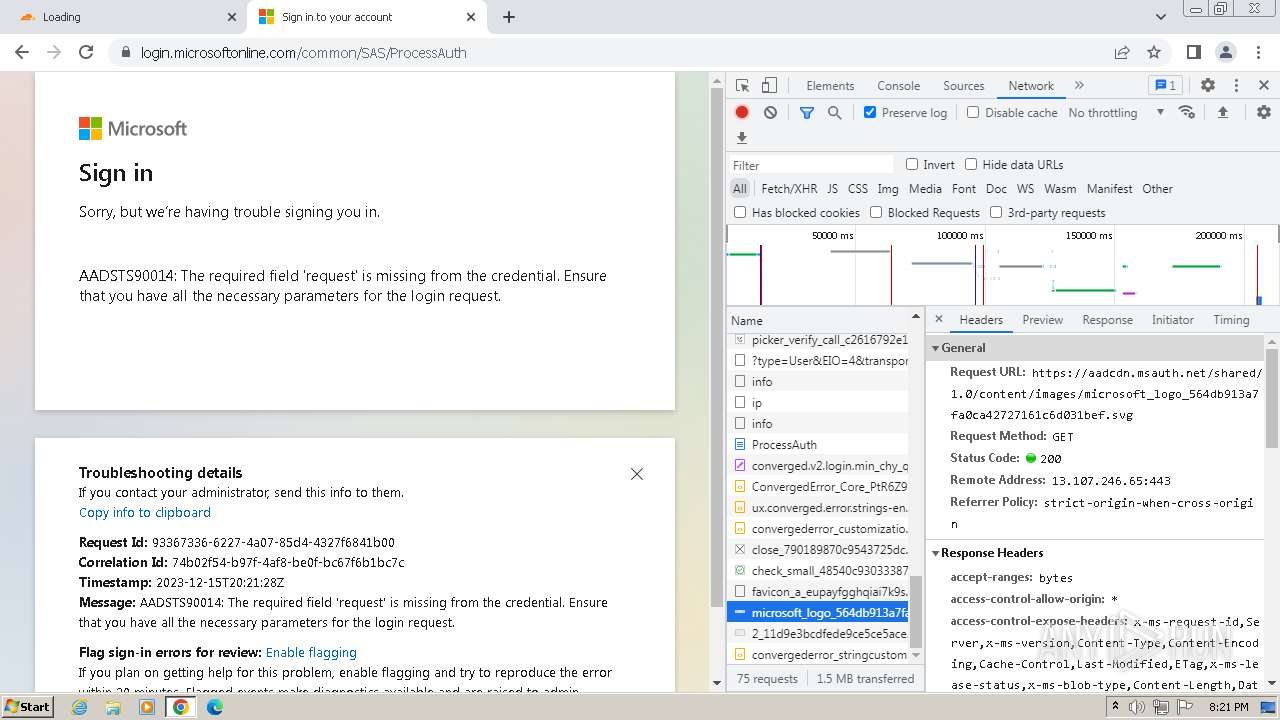Import HAR file with the upload arrow
1280x720 pixels.
point(1222,112)
